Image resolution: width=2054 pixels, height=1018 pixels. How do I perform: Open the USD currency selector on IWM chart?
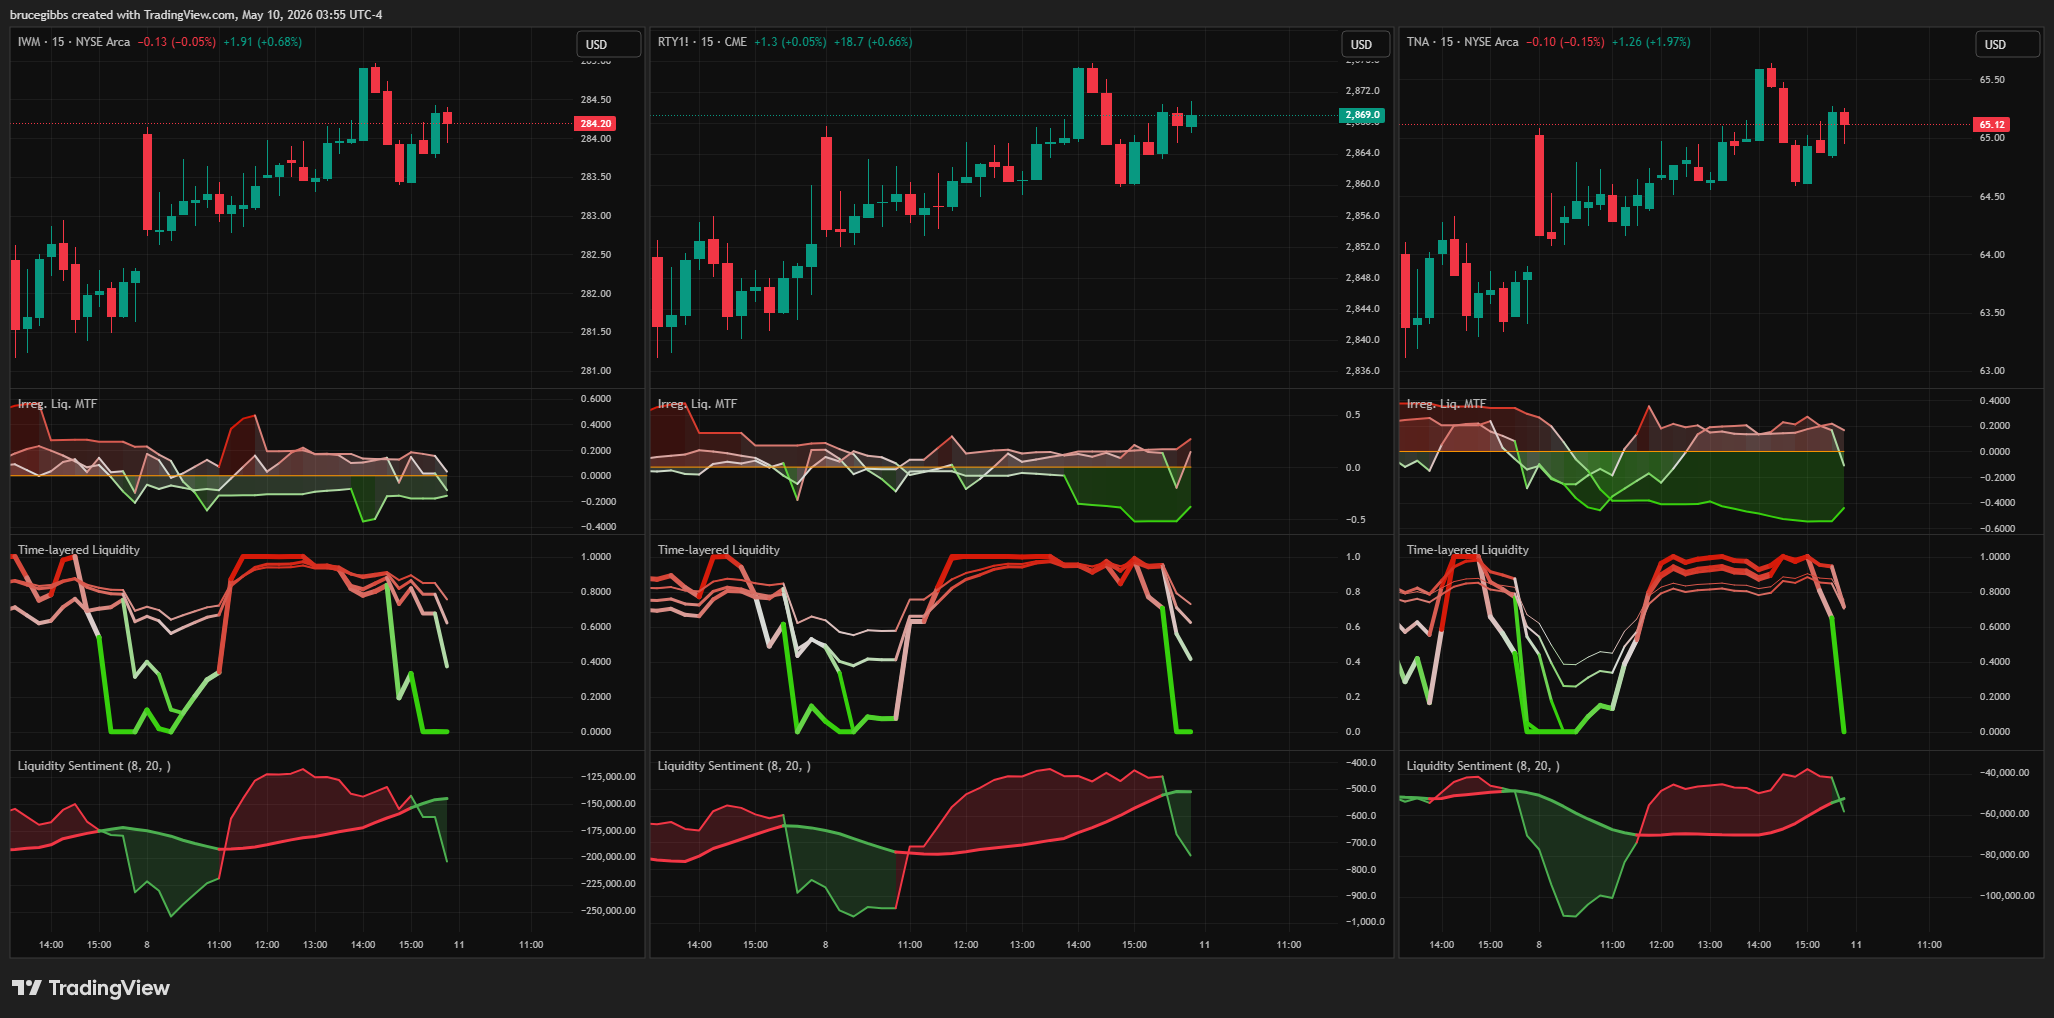point(608,45)
